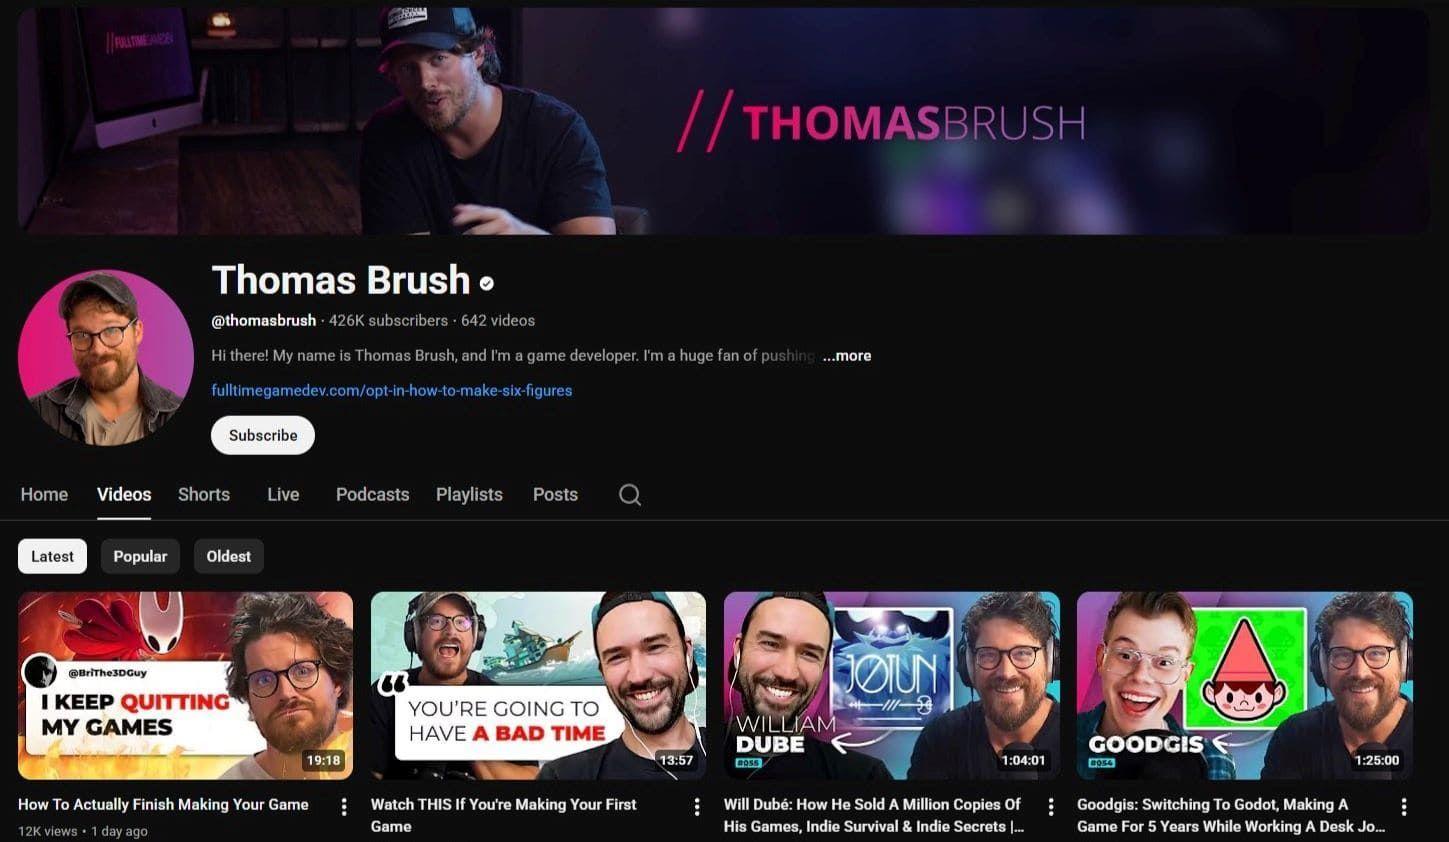This screenshot has width=1449, height=842.
Task: Open three-dot menu for Will Dubé video
Action: click(x=1050, y=806)
